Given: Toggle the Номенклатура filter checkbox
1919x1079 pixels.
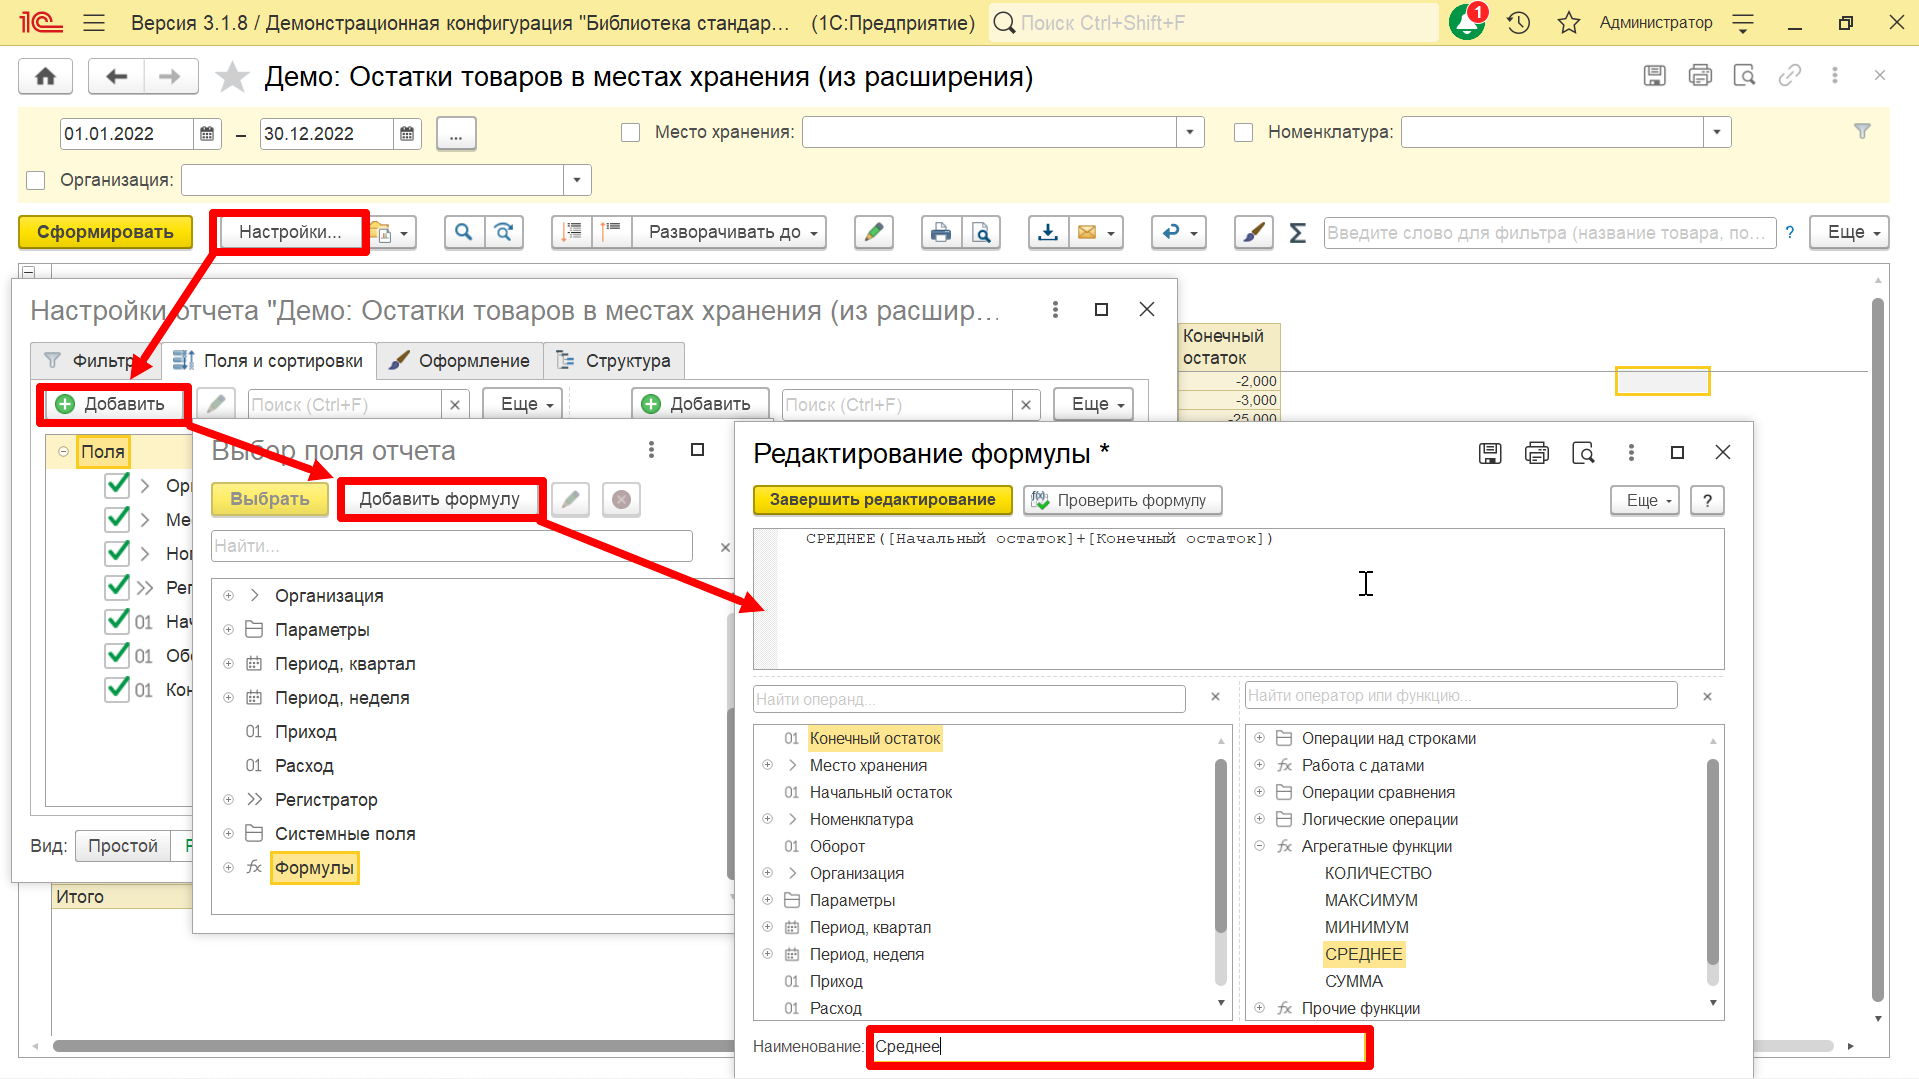Looking at the screenshot, I should click(x=1243, y=132).
